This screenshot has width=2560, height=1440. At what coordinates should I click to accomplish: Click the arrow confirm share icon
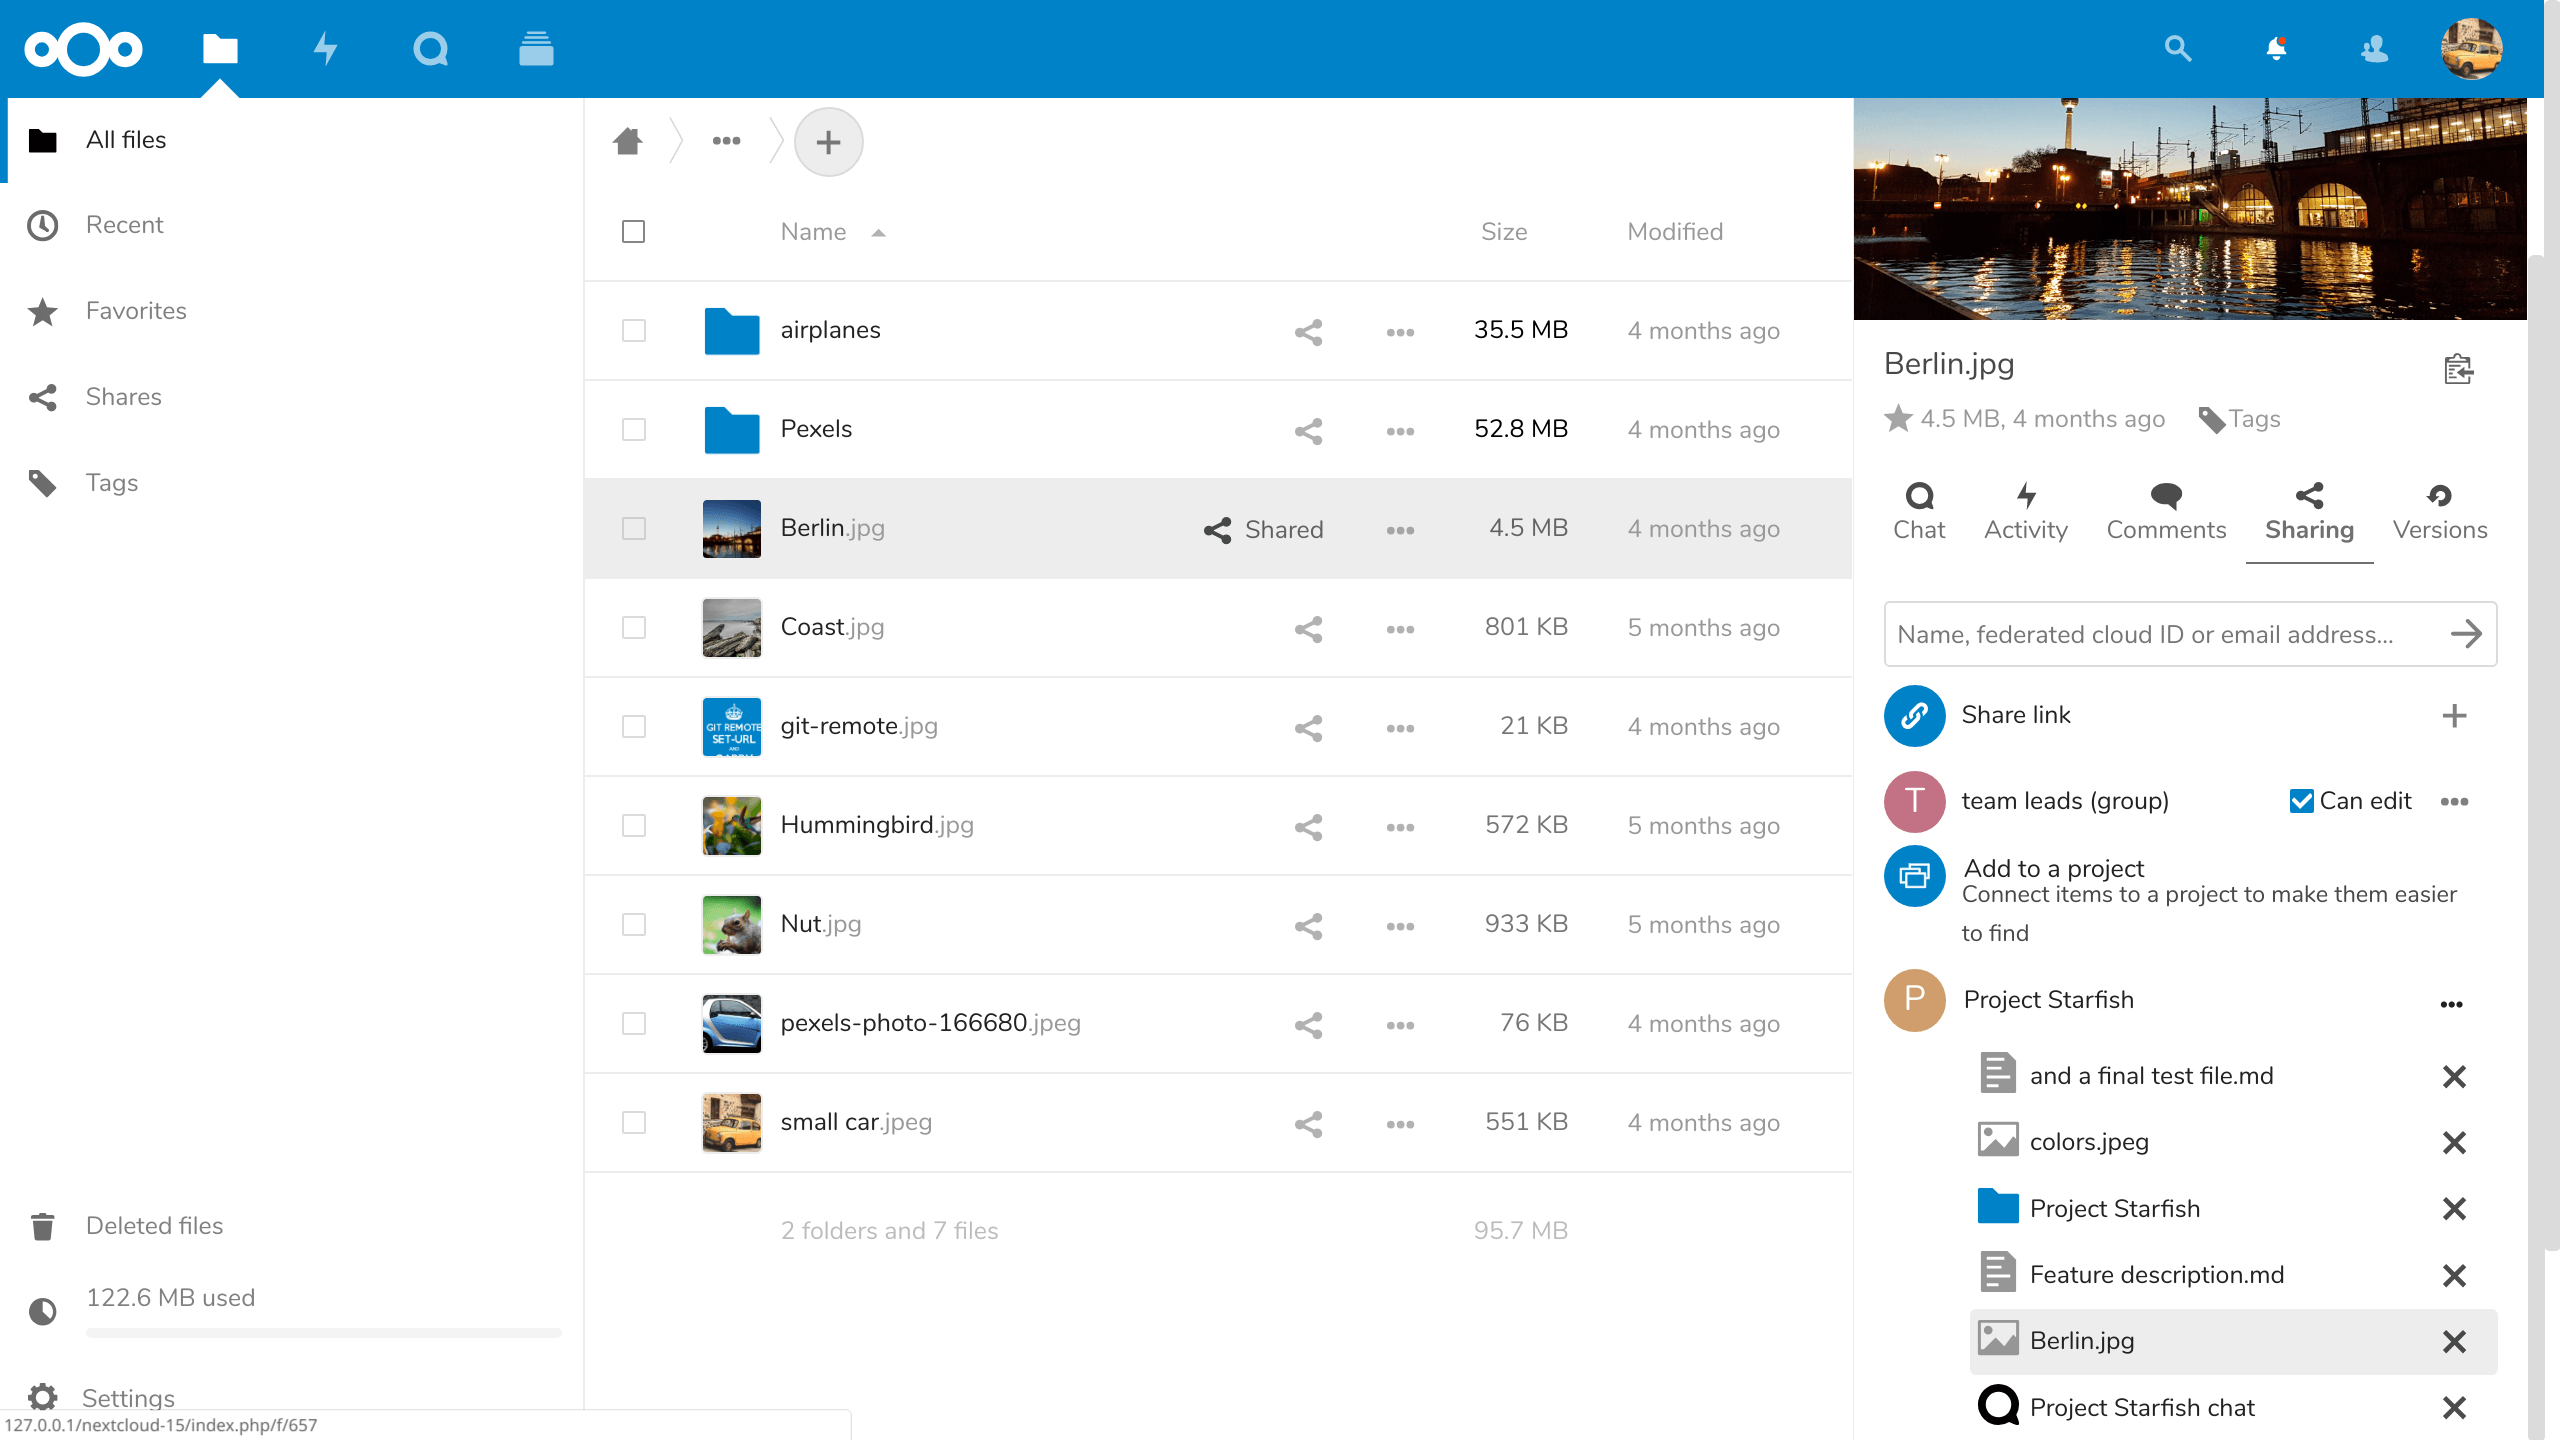(x=2466, y=634)
